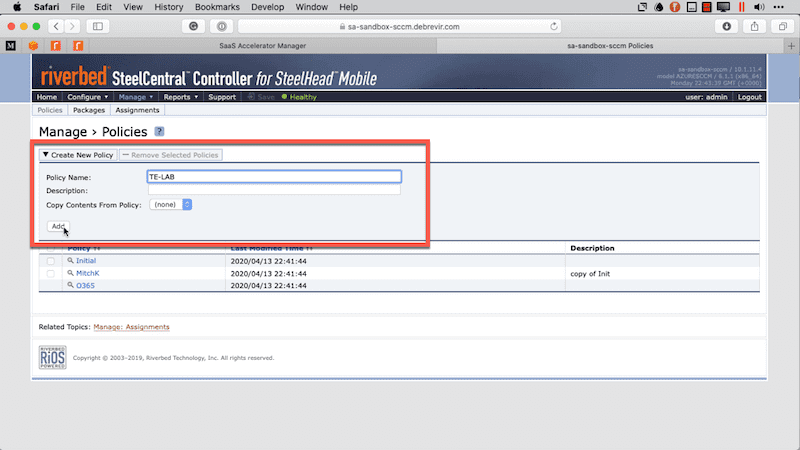Image resolution: width=800 pixels, height=450 pixels.
Task: Click the riverbed SteelCentral logo
Action: point(209,76)
